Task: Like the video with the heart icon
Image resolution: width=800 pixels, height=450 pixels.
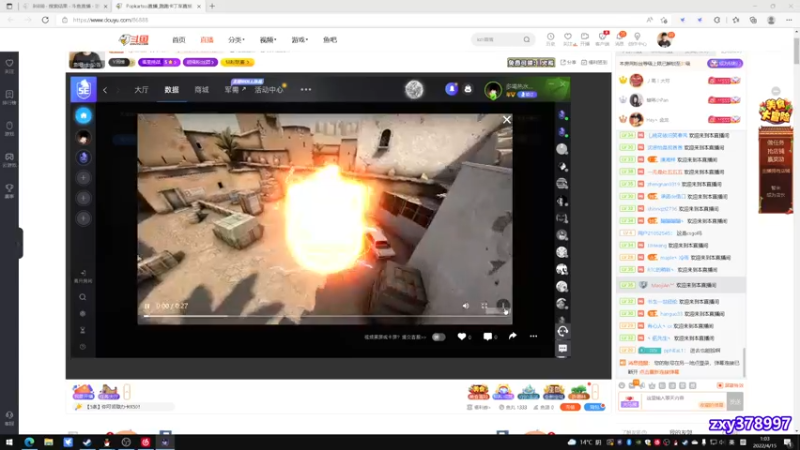Action: (462, 336)
